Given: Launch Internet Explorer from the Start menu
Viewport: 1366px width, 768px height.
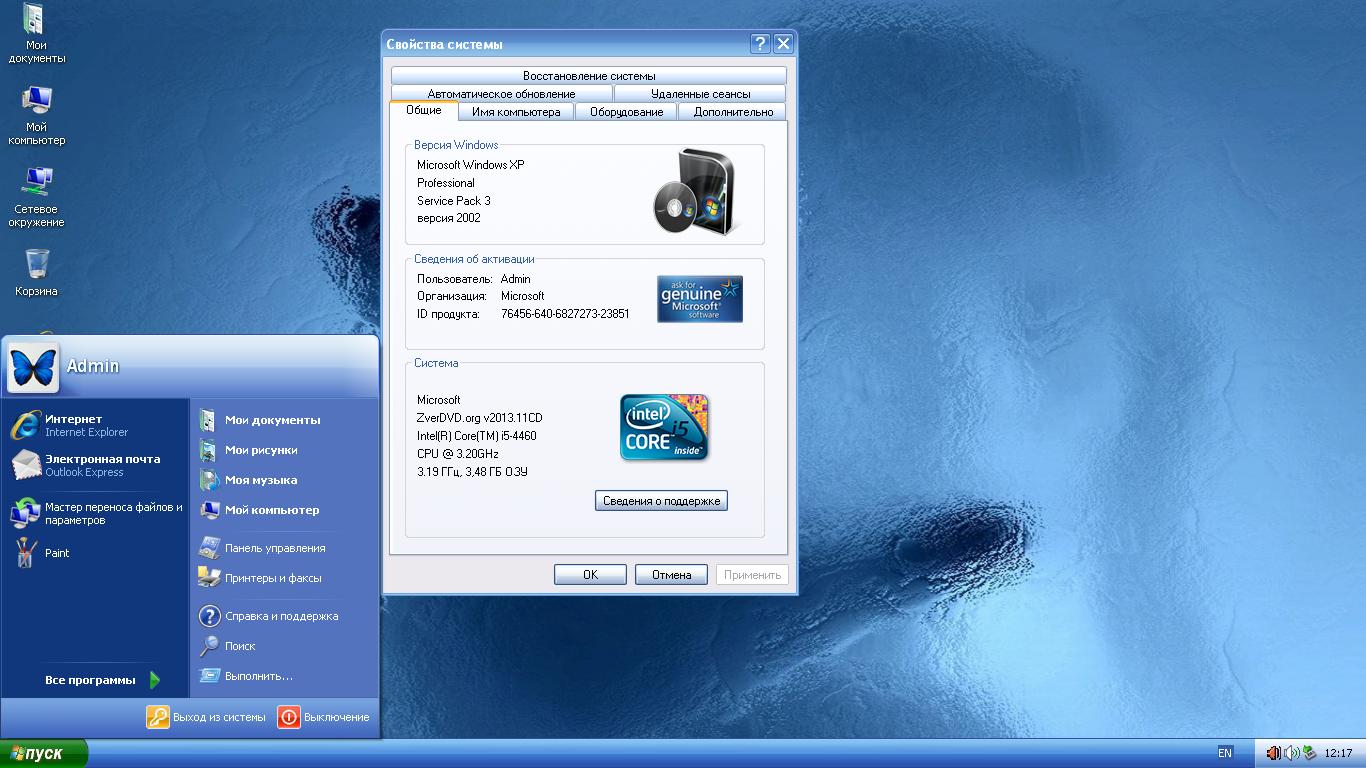Looking at the screenshot, I should [94, 425].
